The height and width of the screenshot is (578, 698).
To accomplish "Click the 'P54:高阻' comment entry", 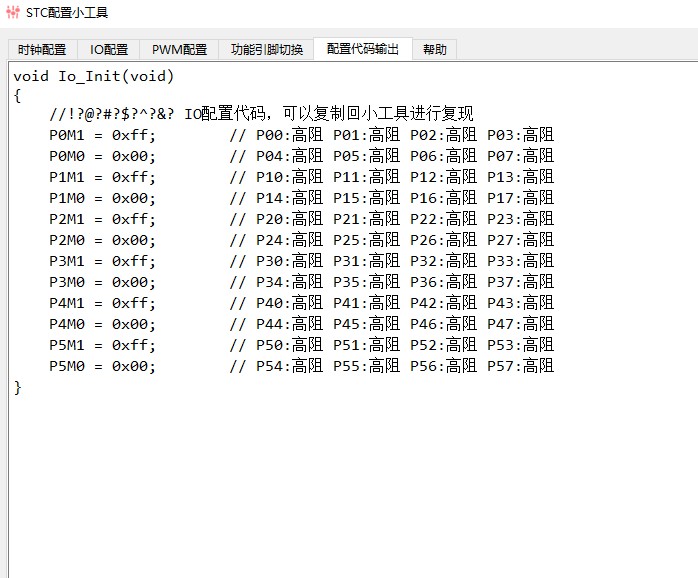I will pyautogui.click(x=289, y=366).
